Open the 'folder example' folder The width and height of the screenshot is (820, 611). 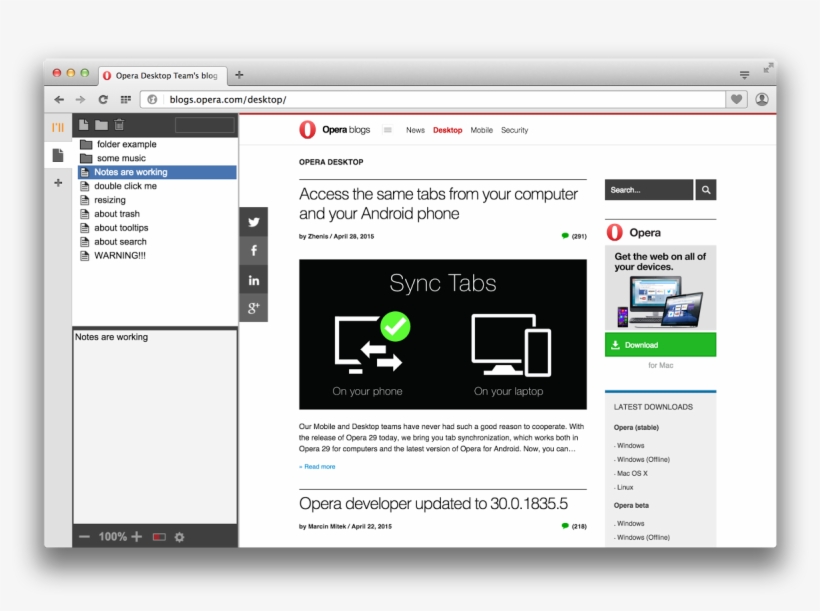tap(126, 144)
